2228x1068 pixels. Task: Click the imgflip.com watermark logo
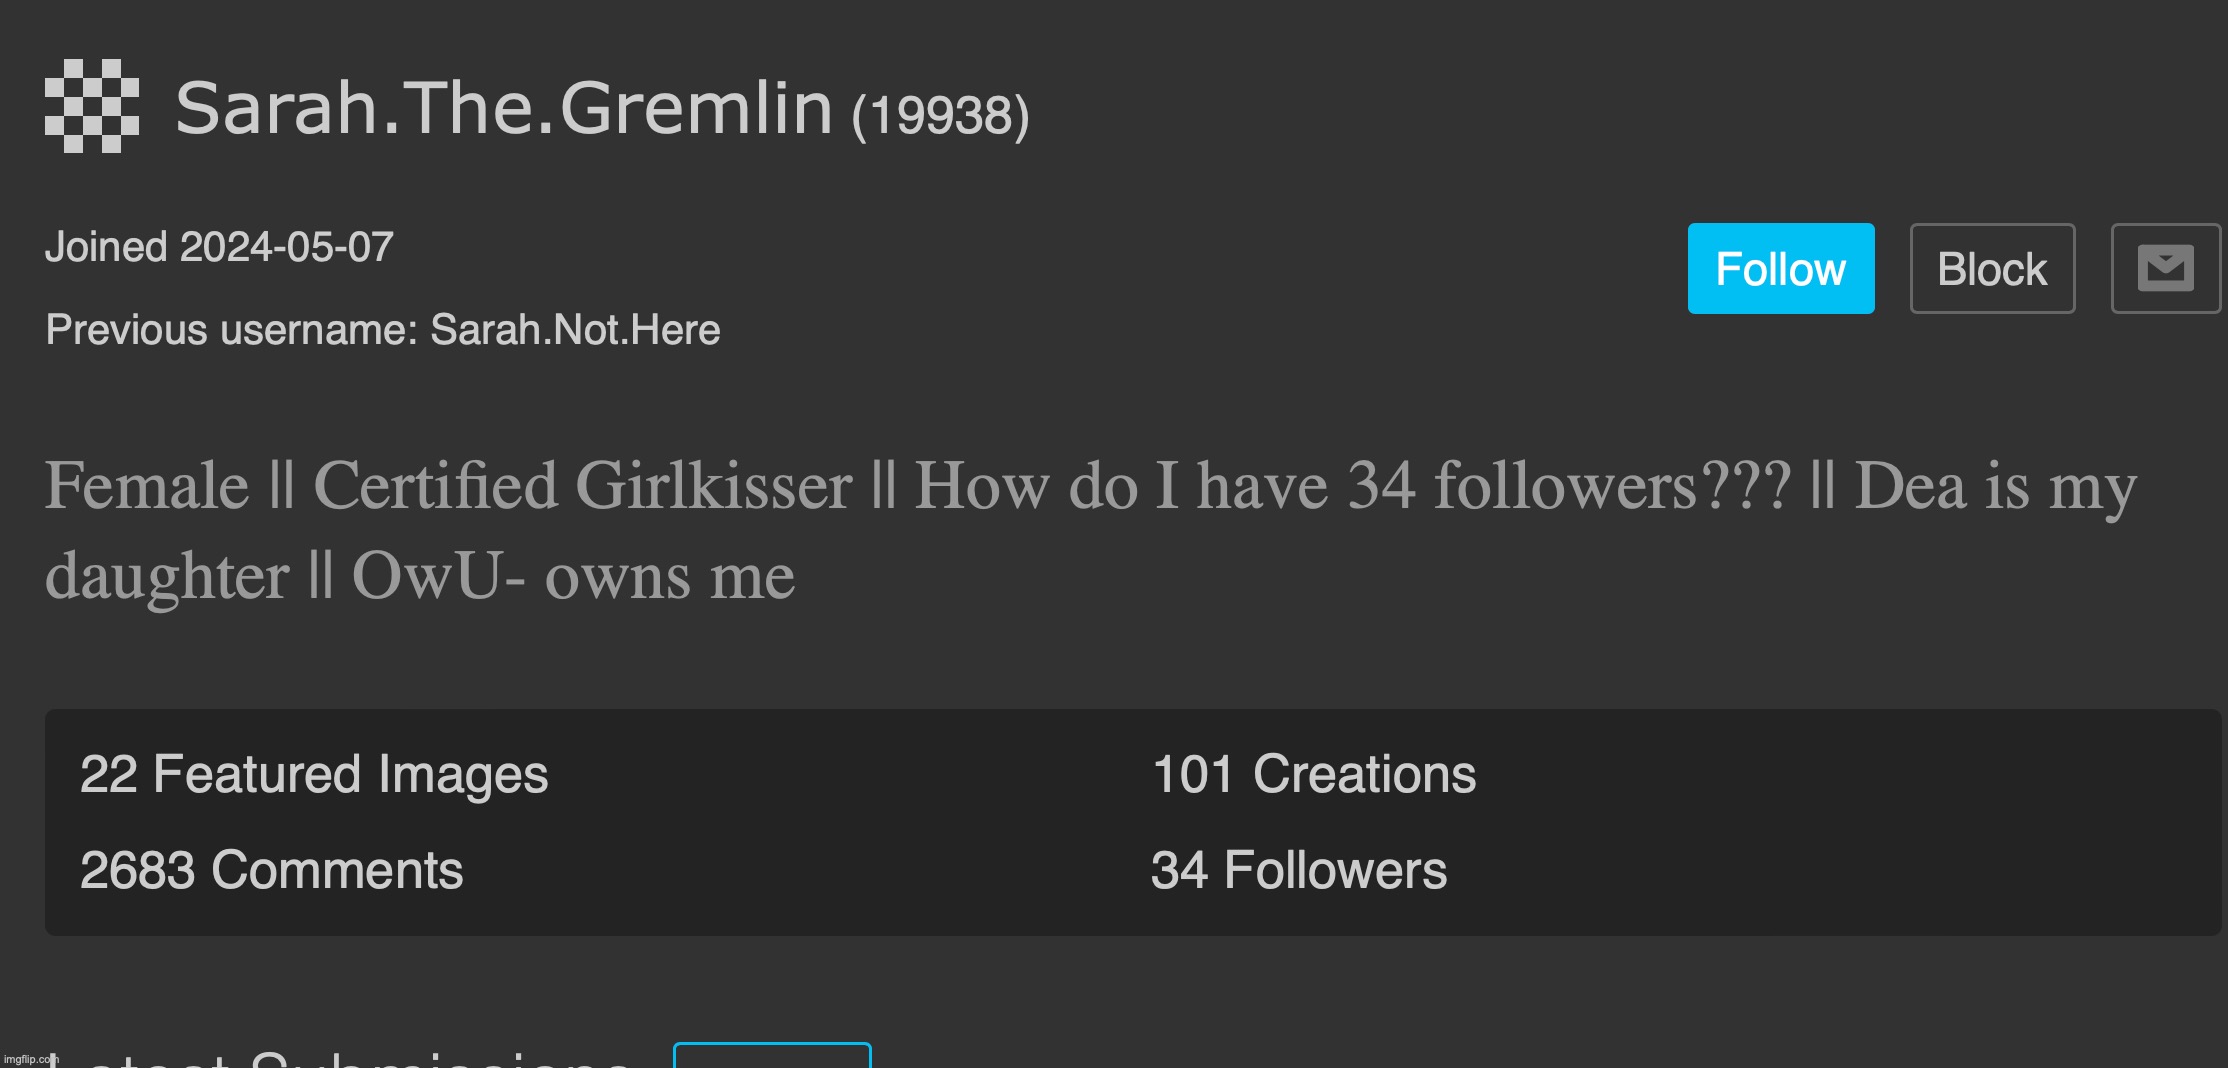[31, 1059]
